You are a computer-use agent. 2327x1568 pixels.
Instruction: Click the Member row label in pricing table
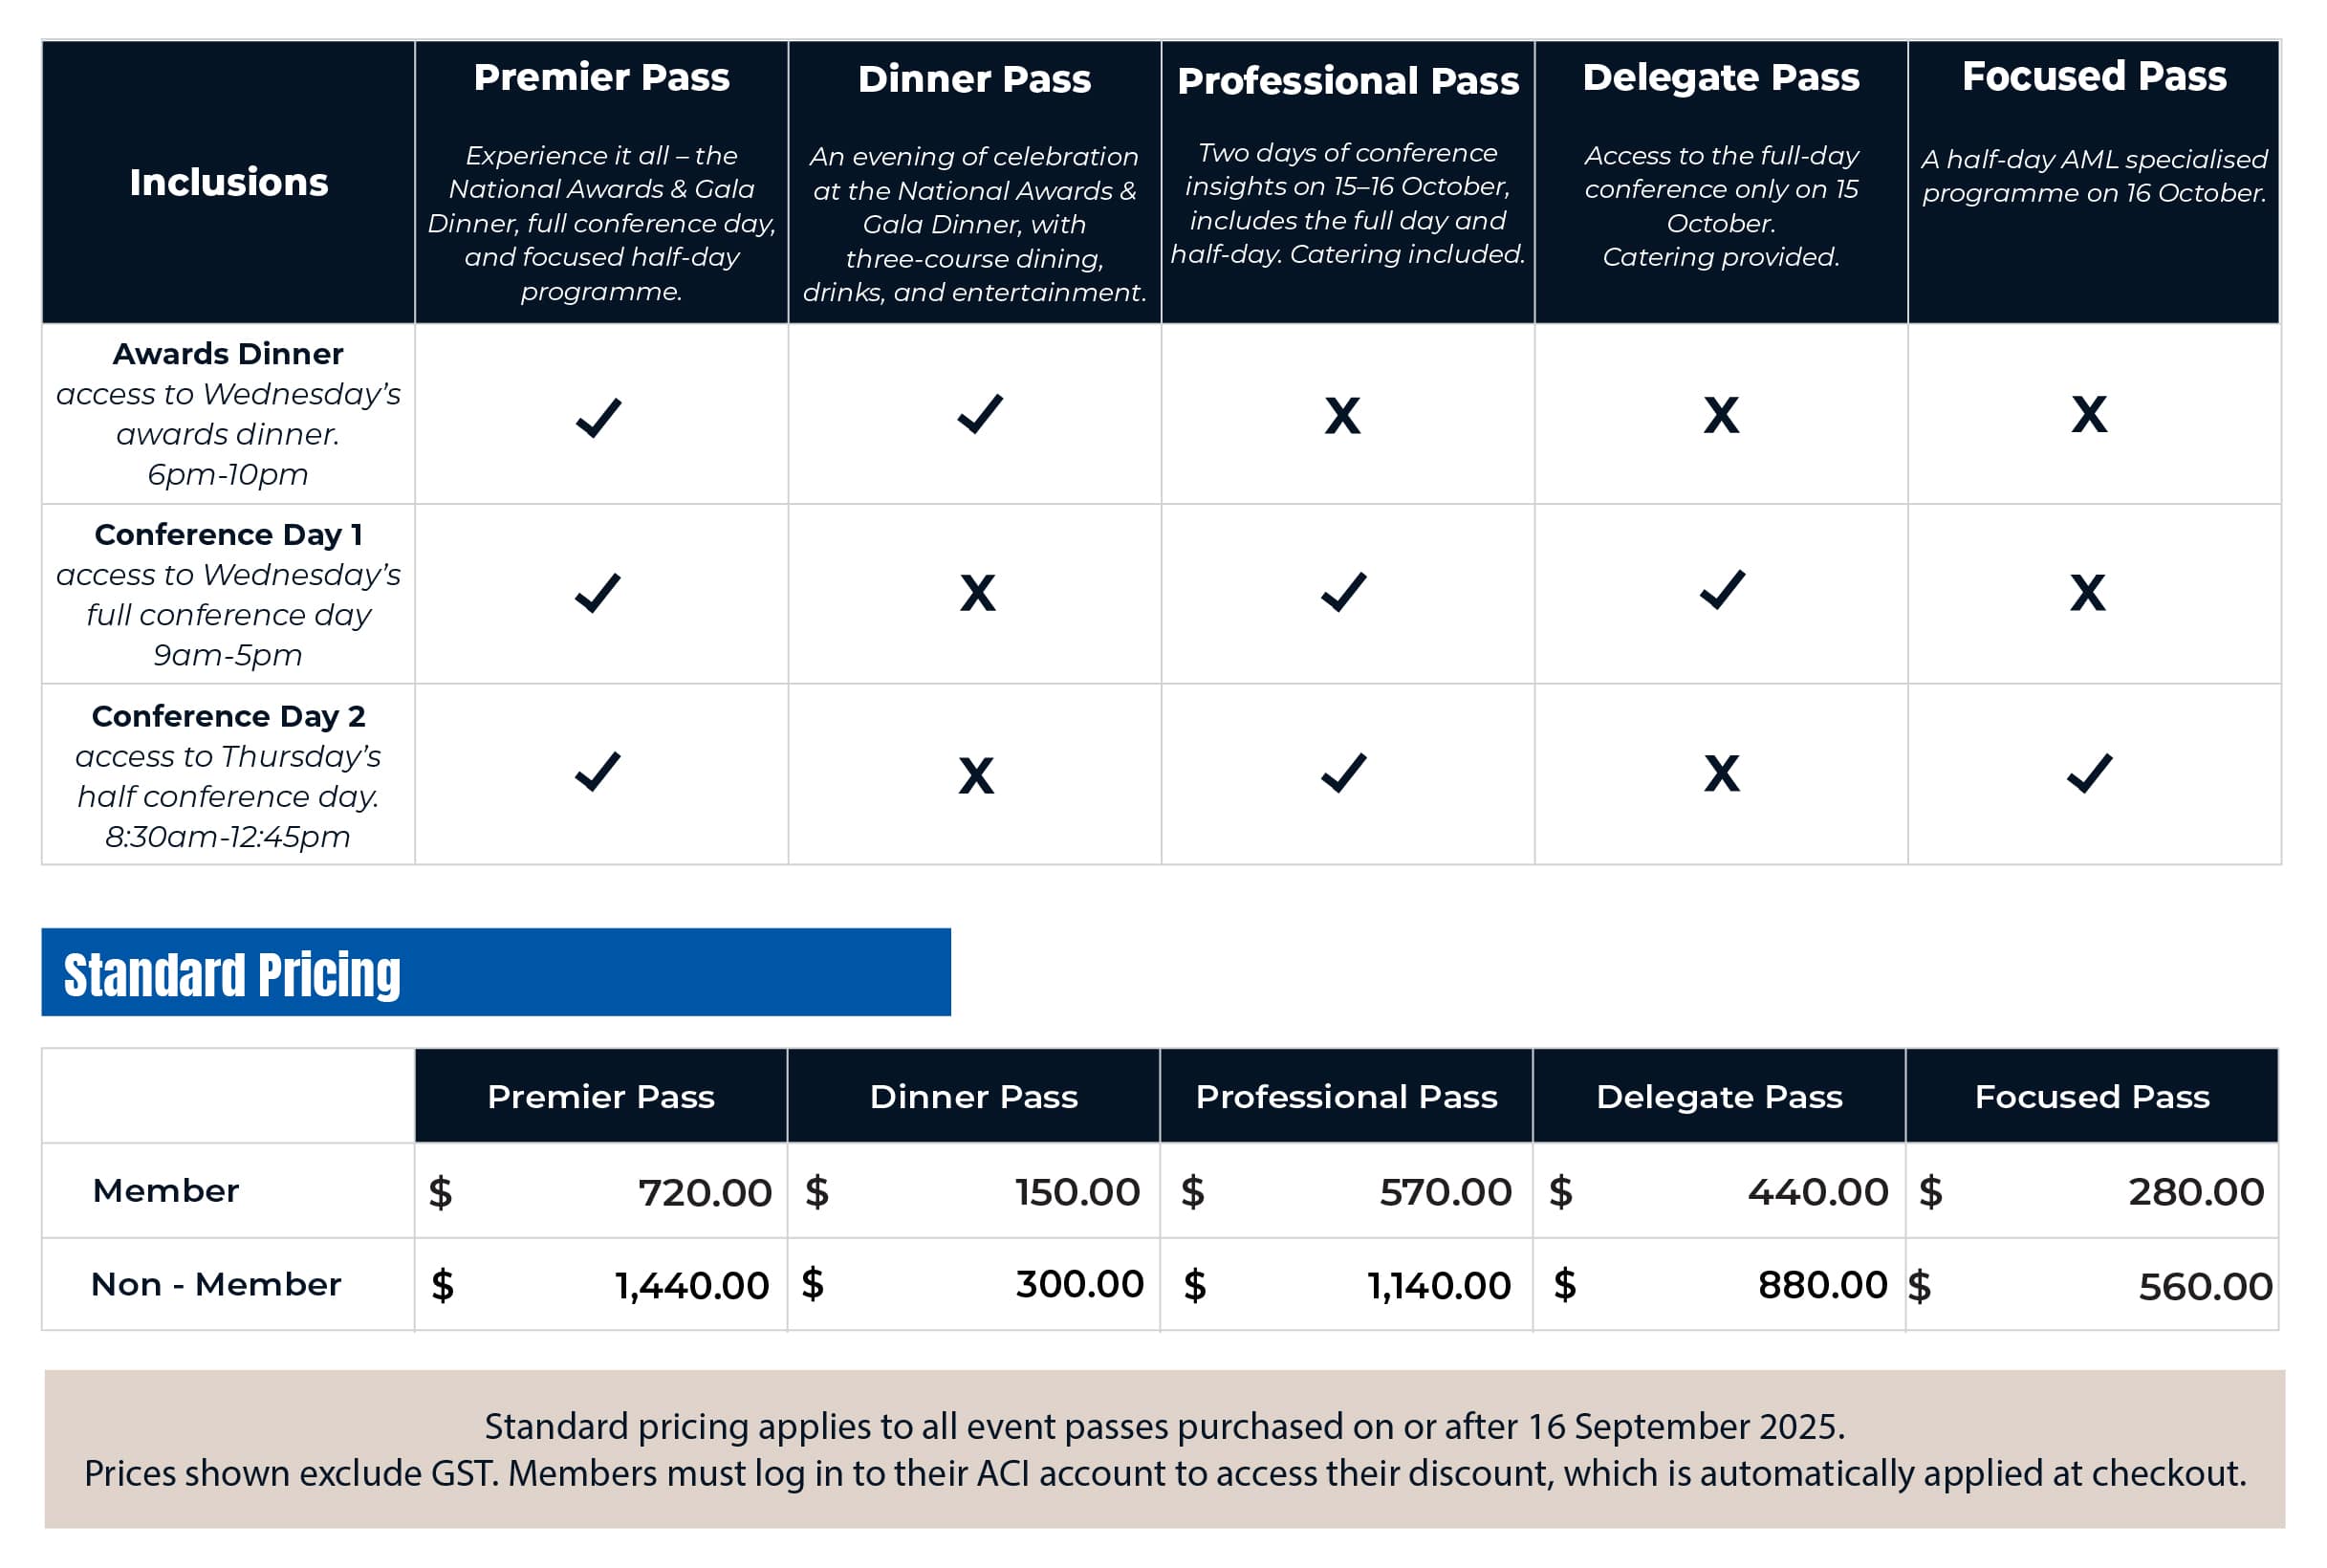166,1191
